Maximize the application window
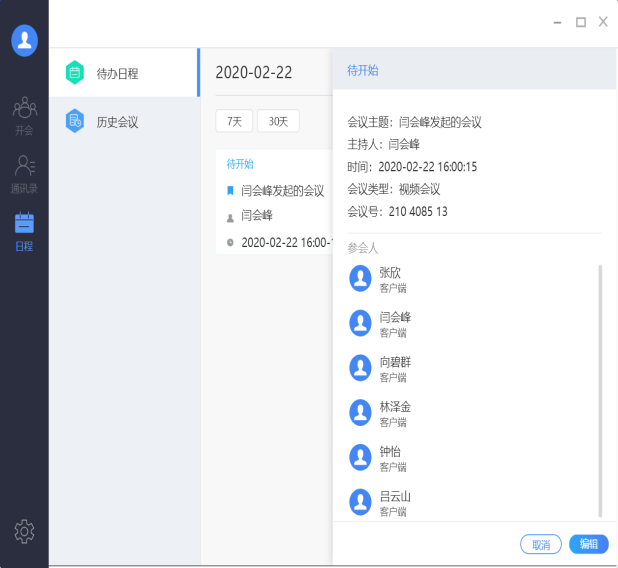Screen dimensions: 618x568 click(581, 21)
